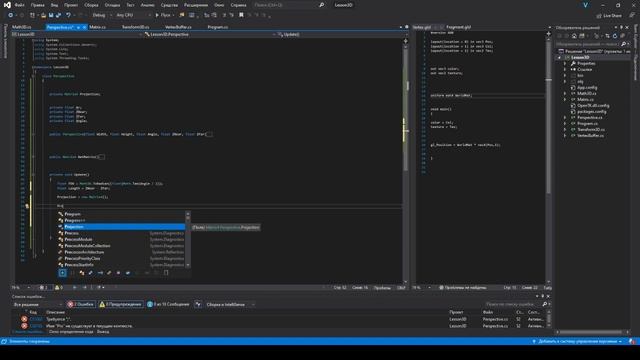Collapse the Lesson3D project node
Viewport: 640px width, 360px height.
click(560, 58)
